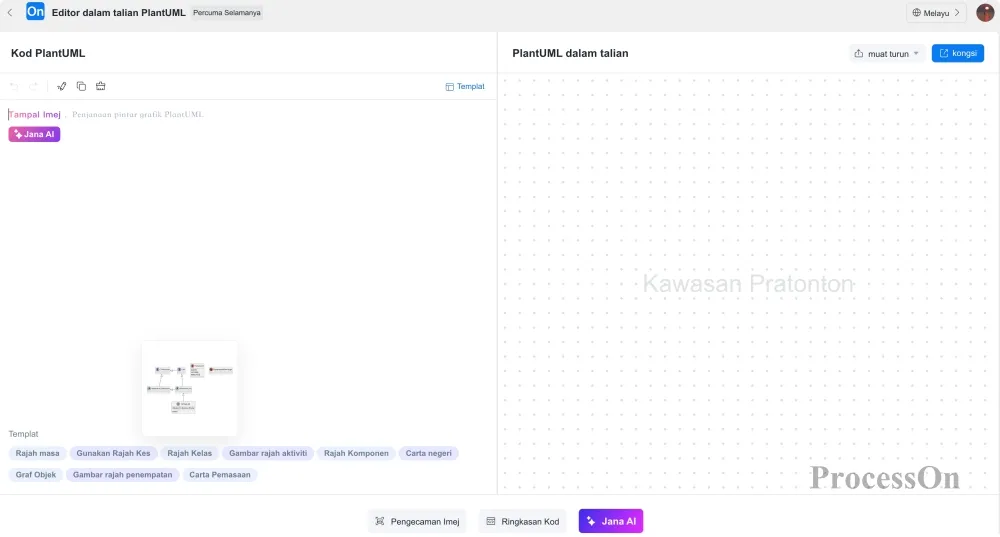Click Pengecaman Imej button

click(417, 521)
